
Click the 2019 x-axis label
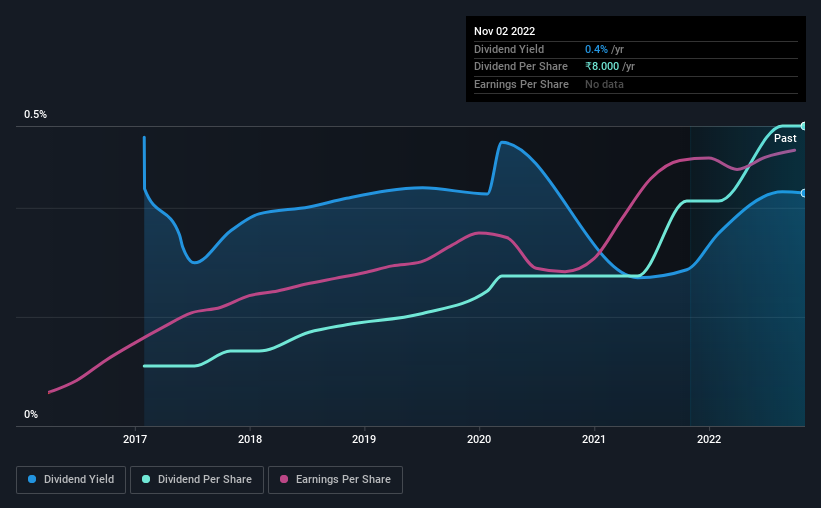click(x=364, y=439)
